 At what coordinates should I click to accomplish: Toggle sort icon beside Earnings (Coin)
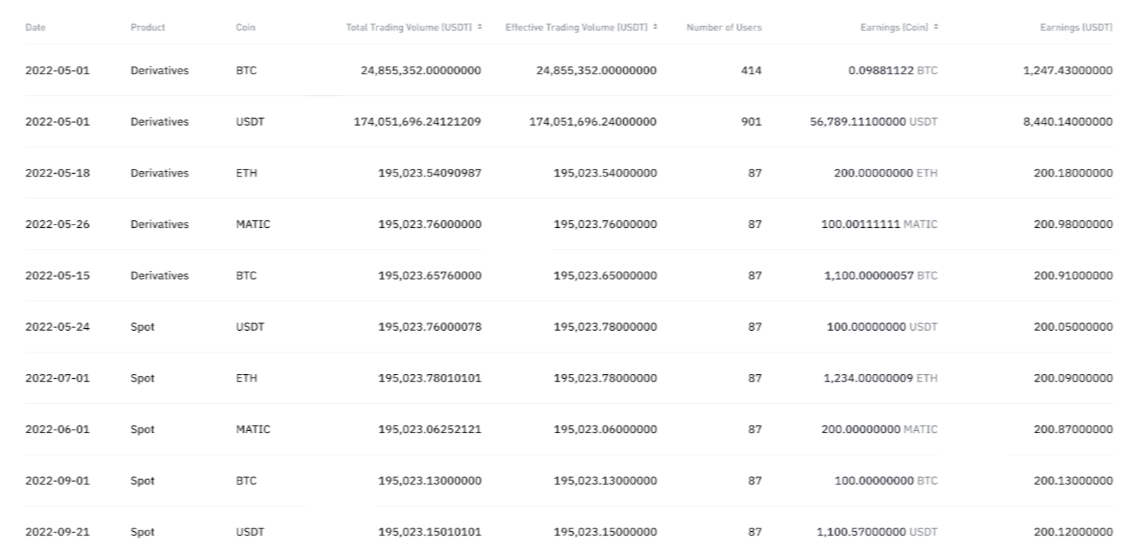click(x=936, y=27)
